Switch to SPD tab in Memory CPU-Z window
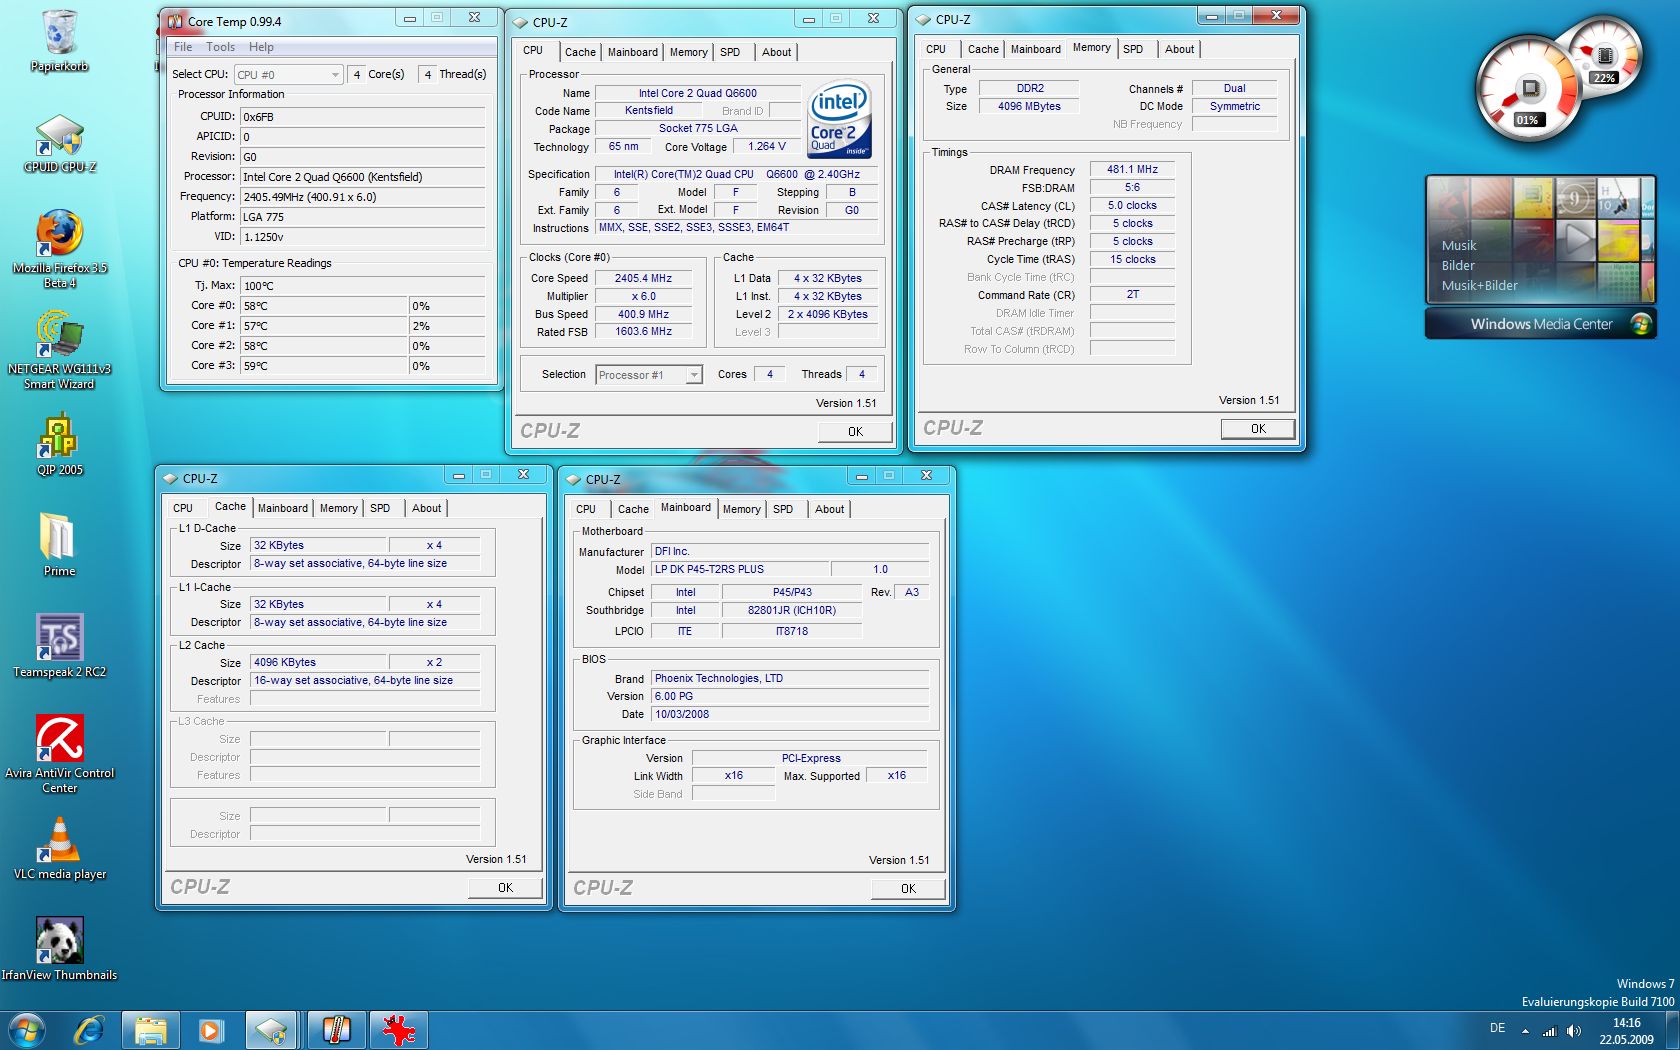The height and width of the screenshot is (1050, 1680). point(1133,49)
